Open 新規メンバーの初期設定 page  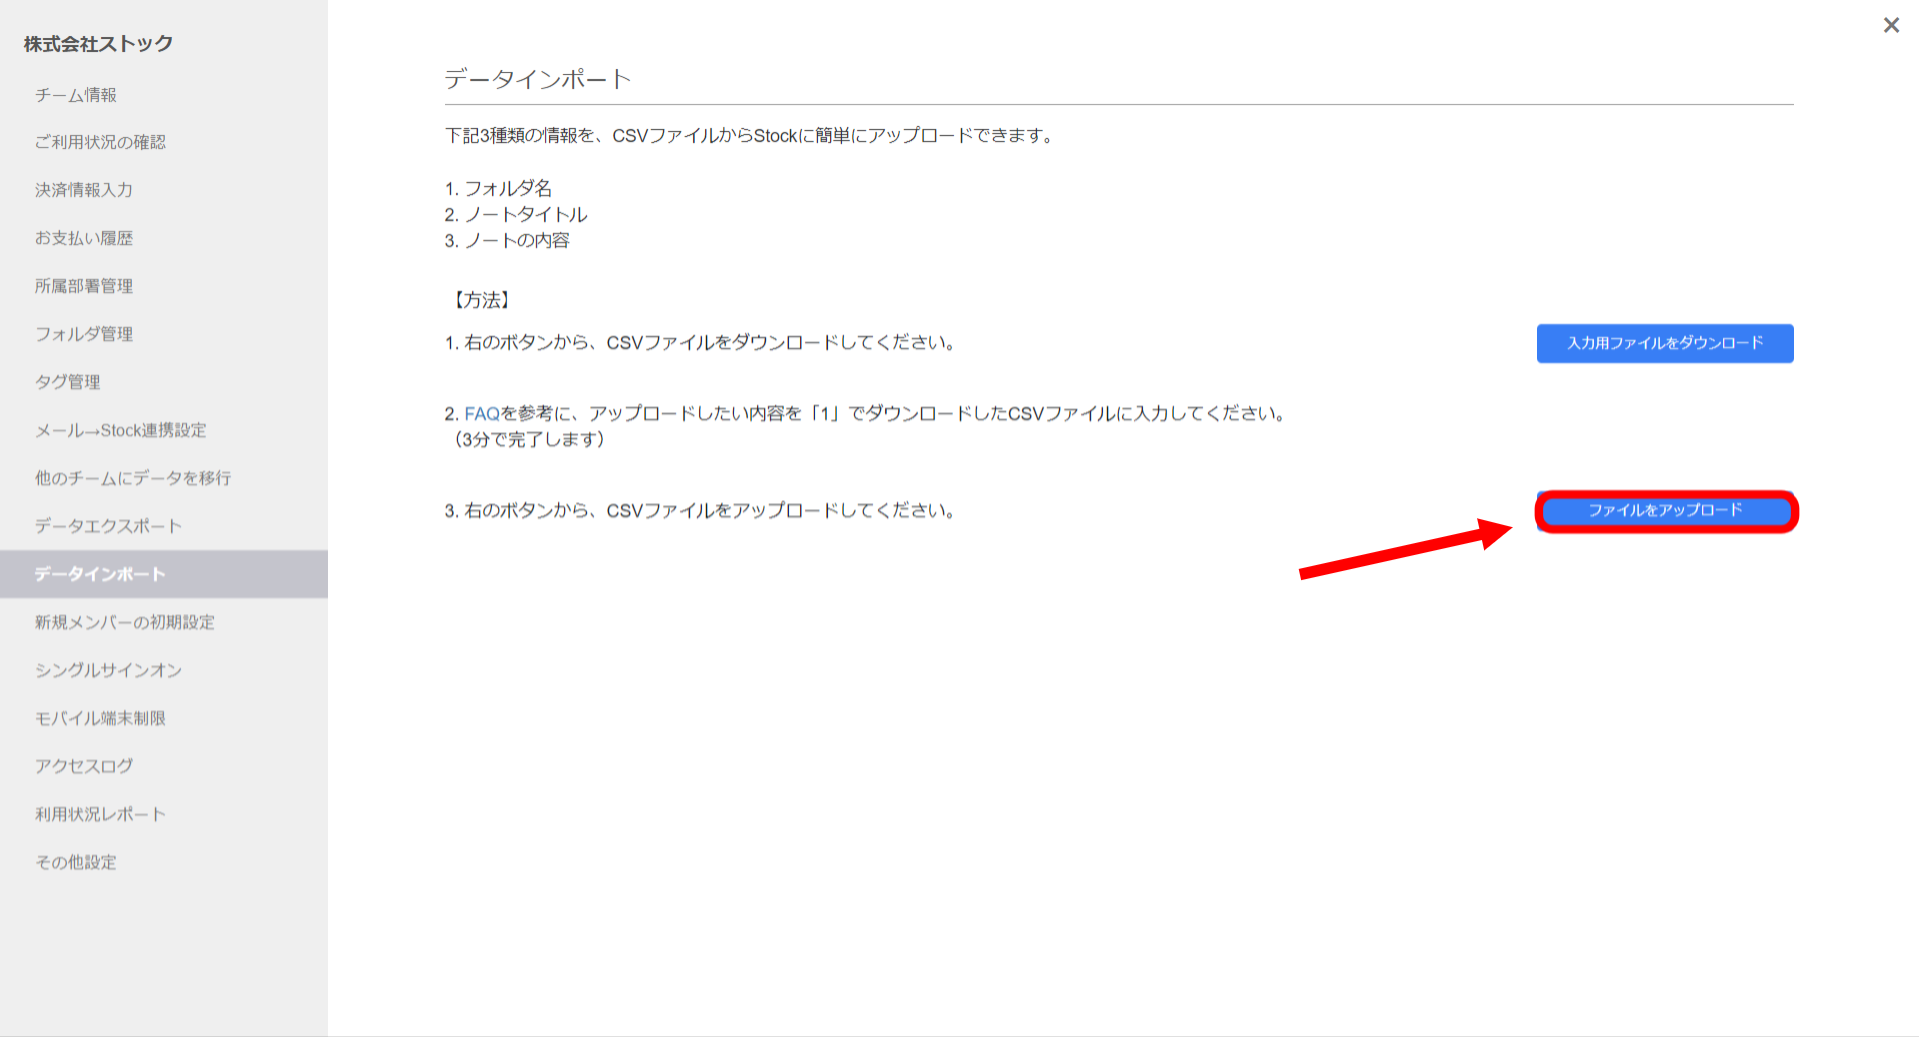click(123, 621)
